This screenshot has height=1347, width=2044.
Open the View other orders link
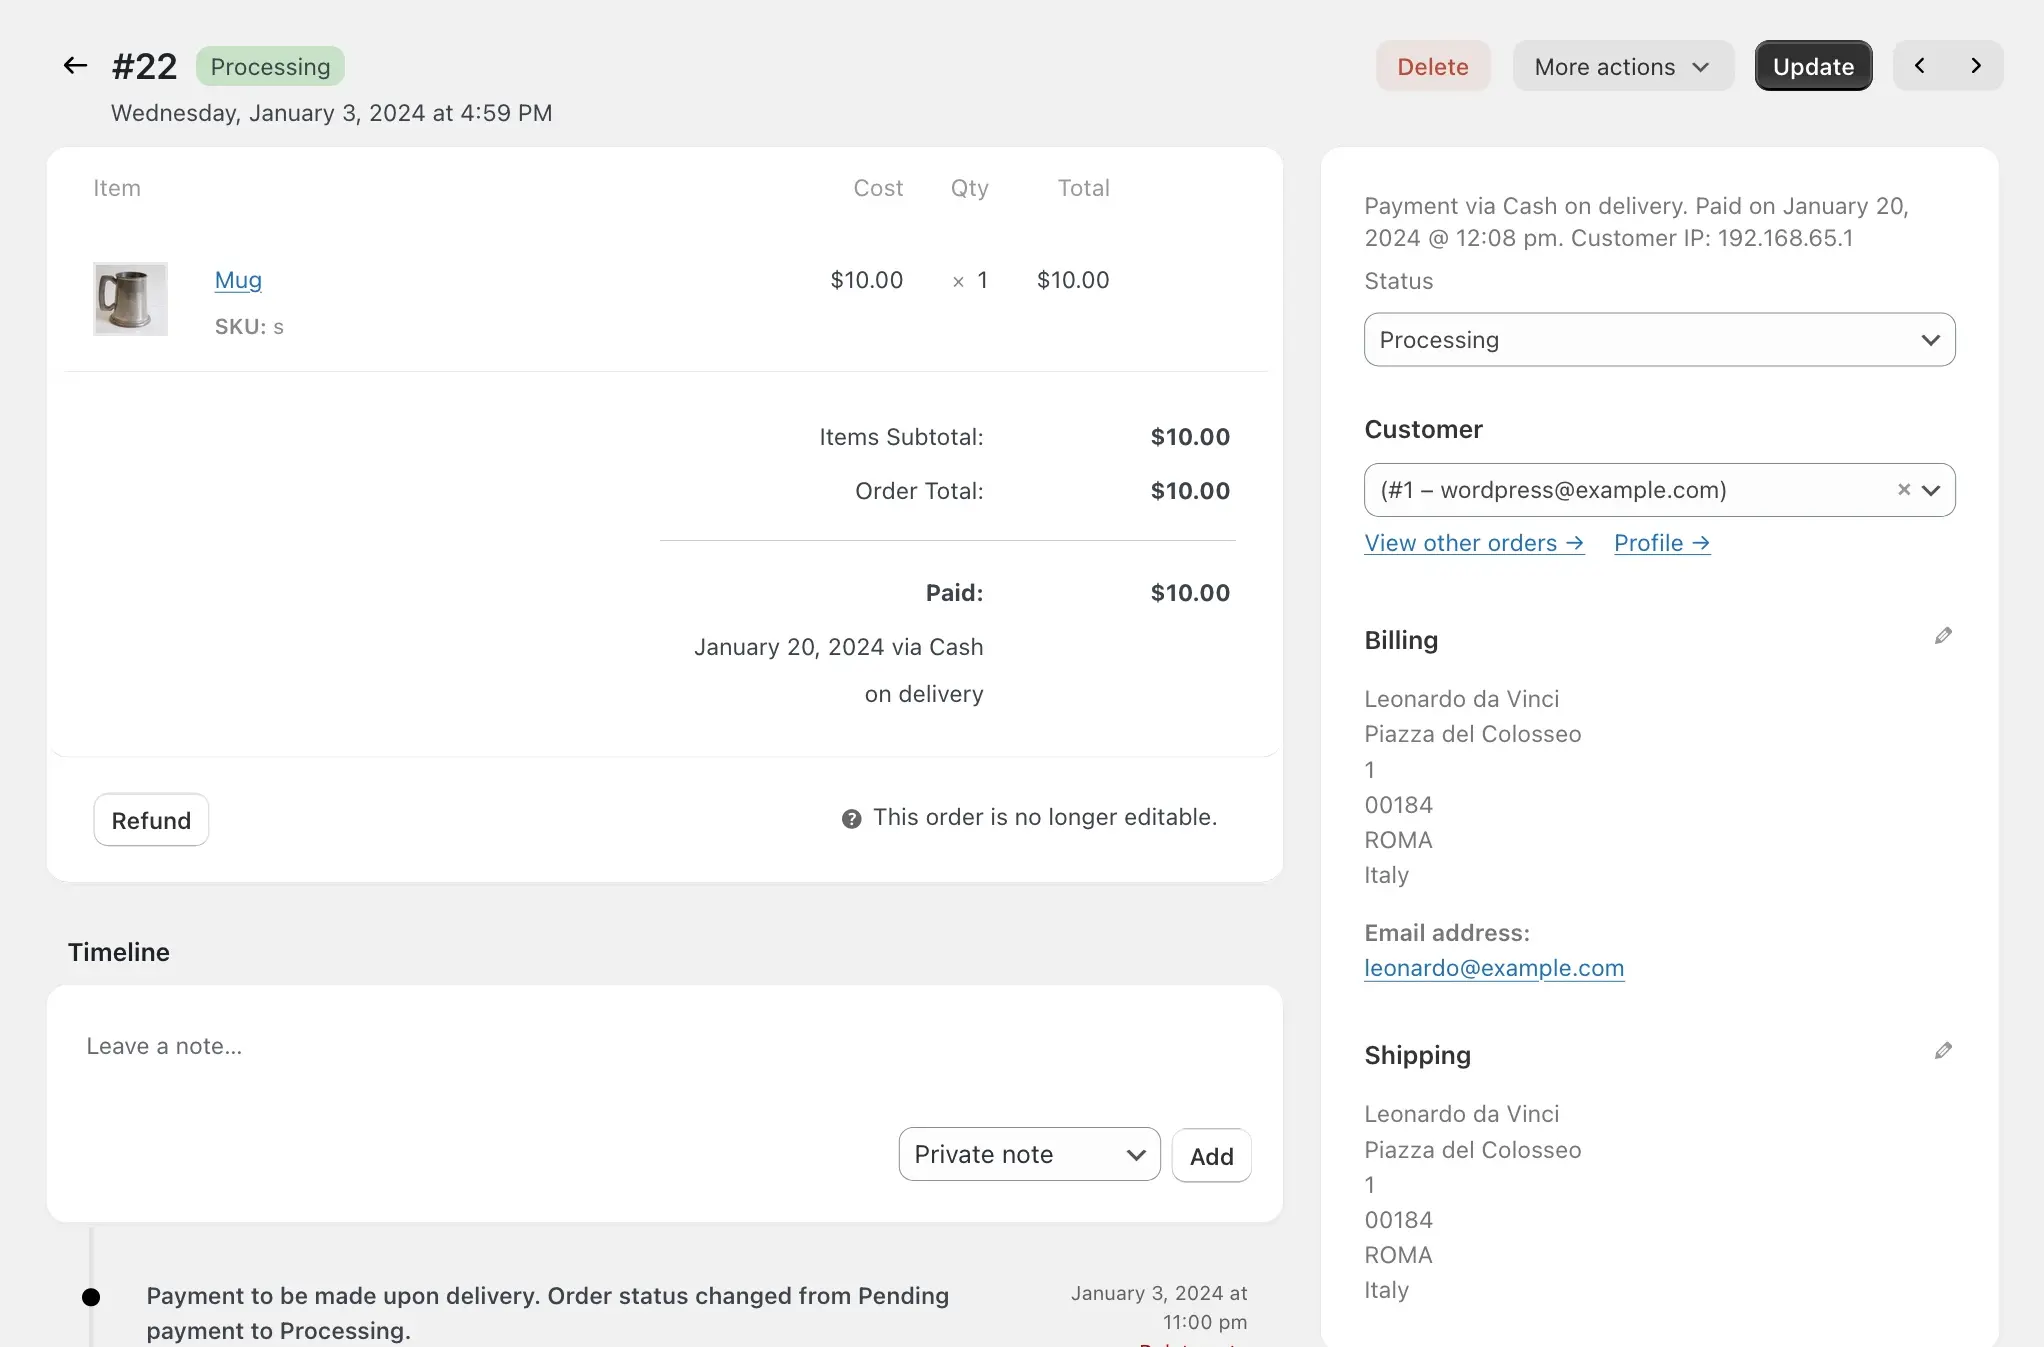pos(1472,543)
